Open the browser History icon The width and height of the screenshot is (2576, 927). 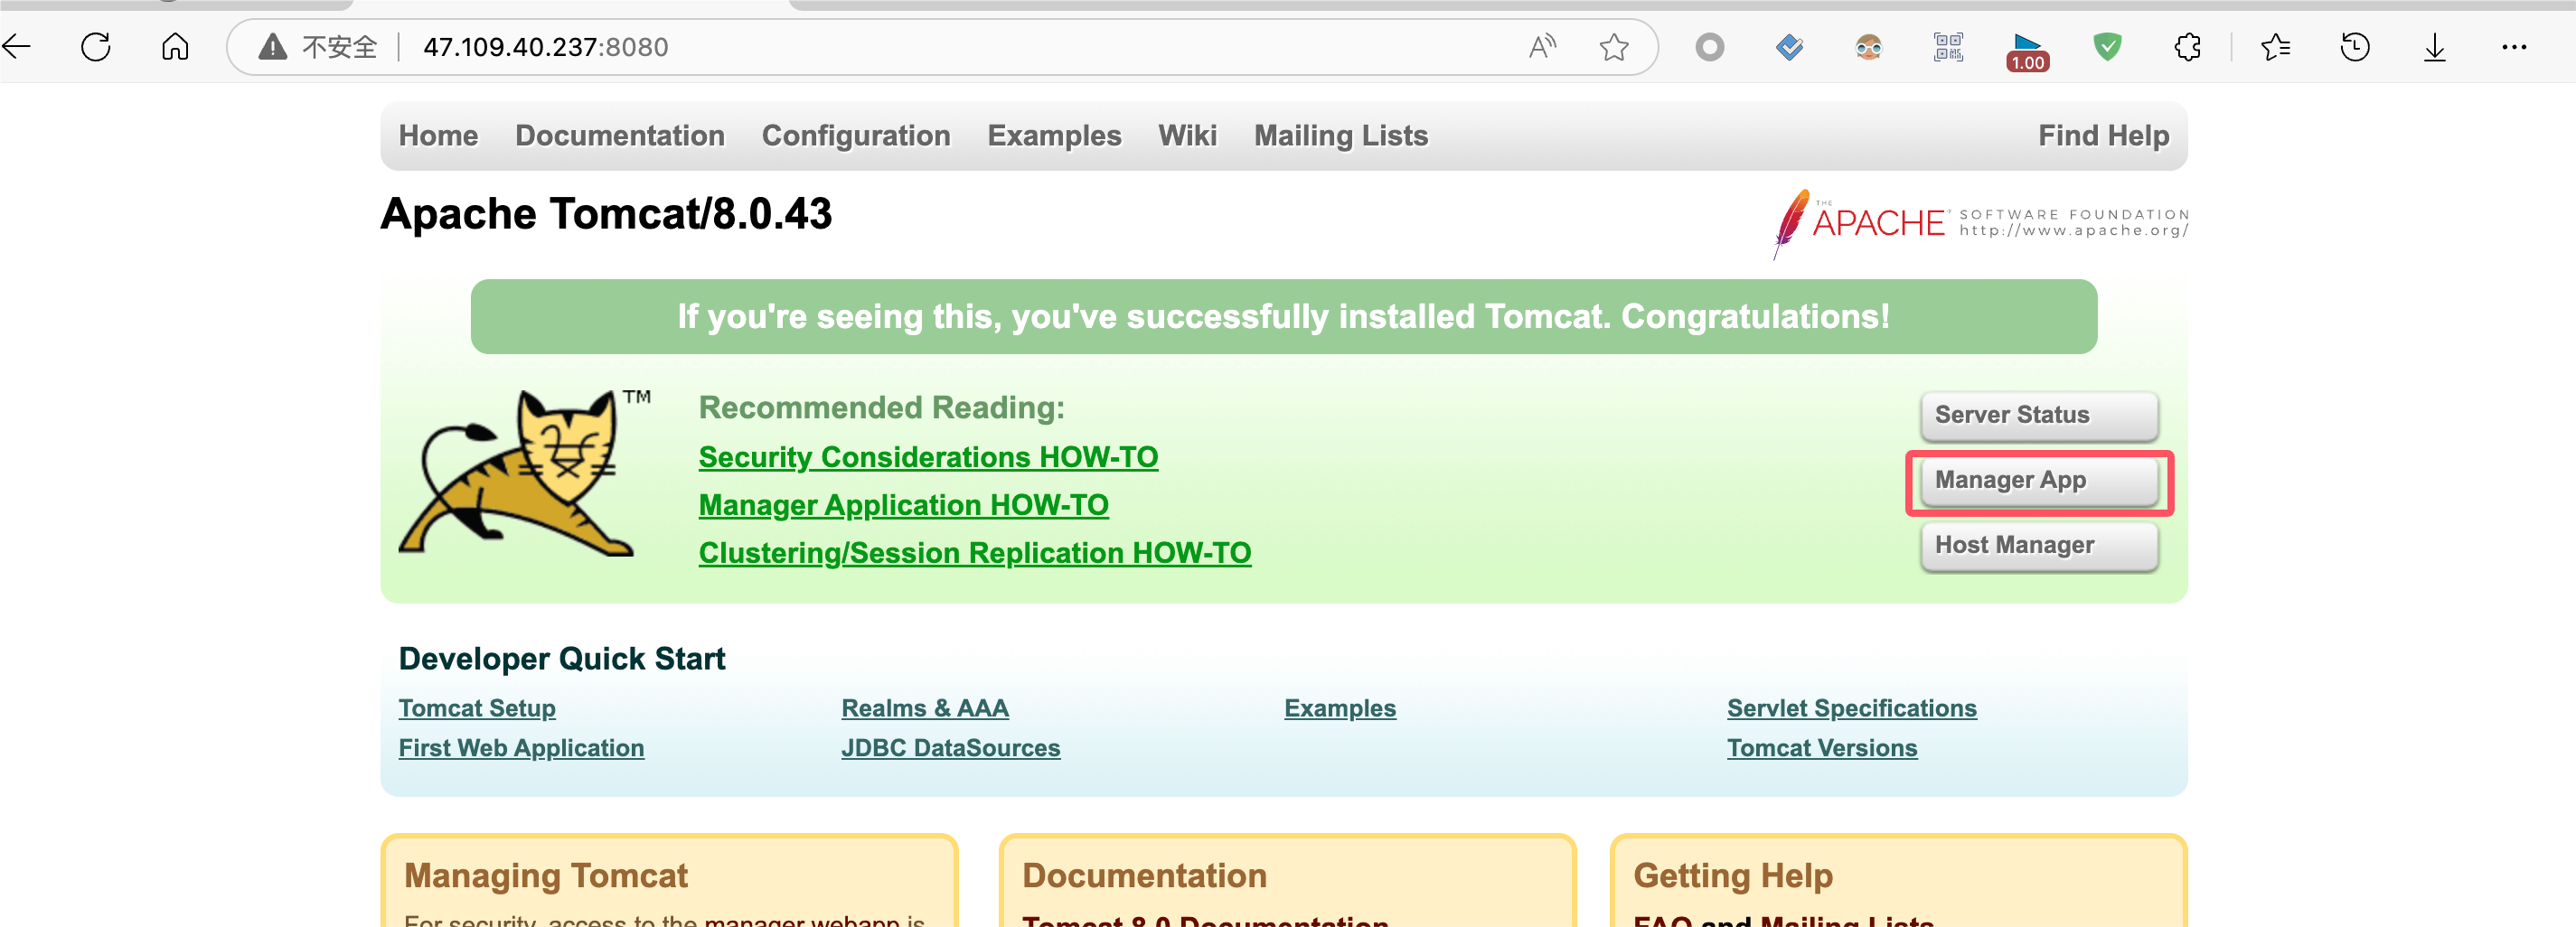(2355, 46)
